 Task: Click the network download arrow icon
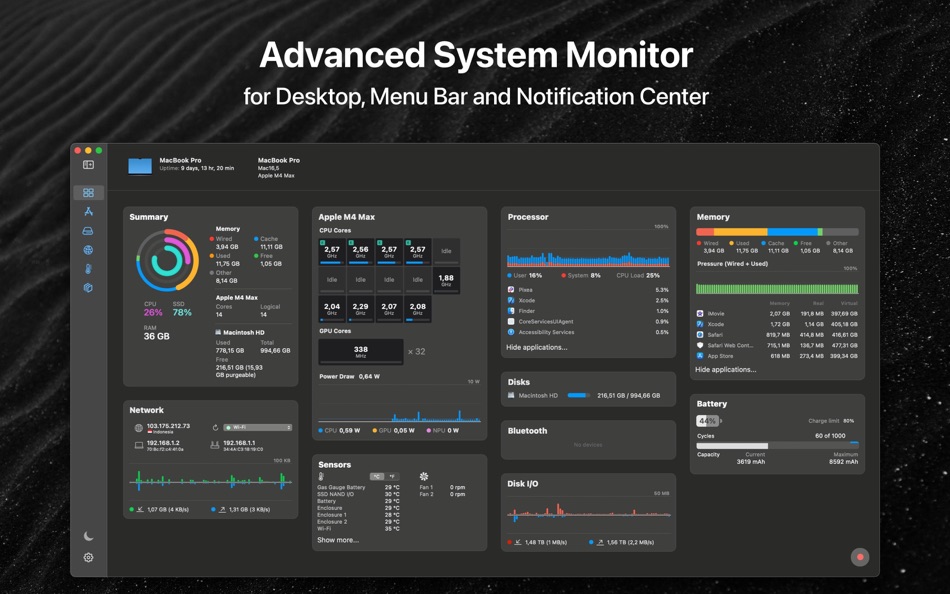point(141,509)
